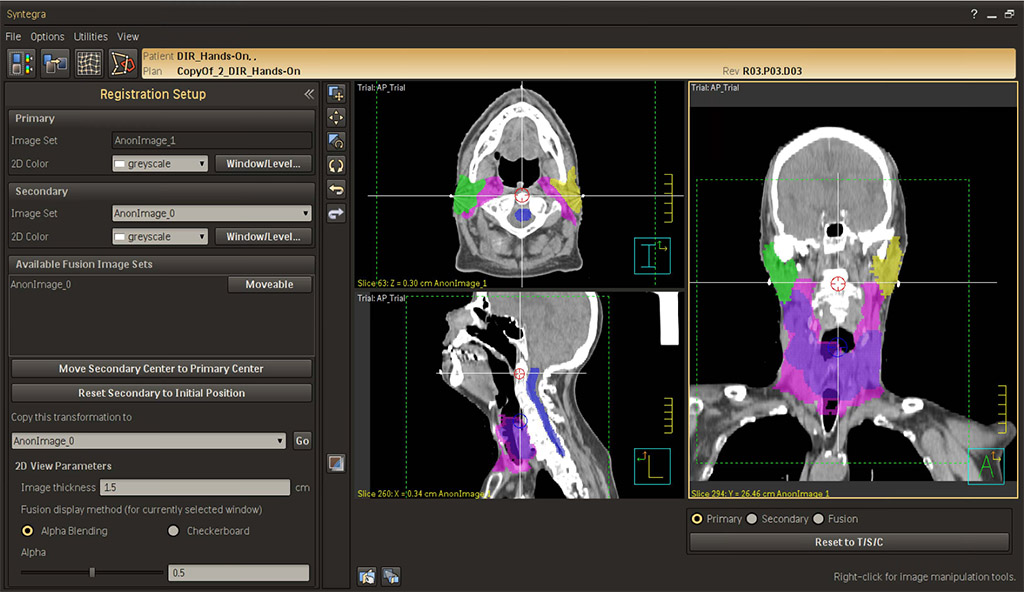Click Reset Secondary to Initial Position
Screen dimensions: 1024x592
tap(161, 393)
